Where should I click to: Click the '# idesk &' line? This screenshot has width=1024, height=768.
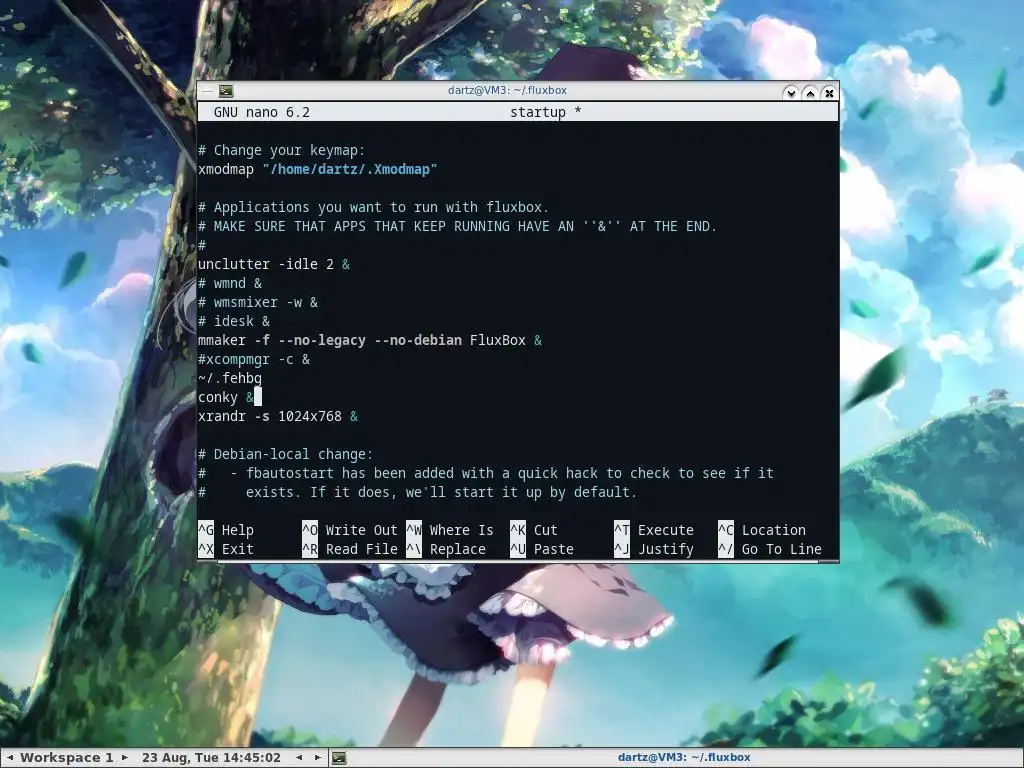tap(234, 321)
